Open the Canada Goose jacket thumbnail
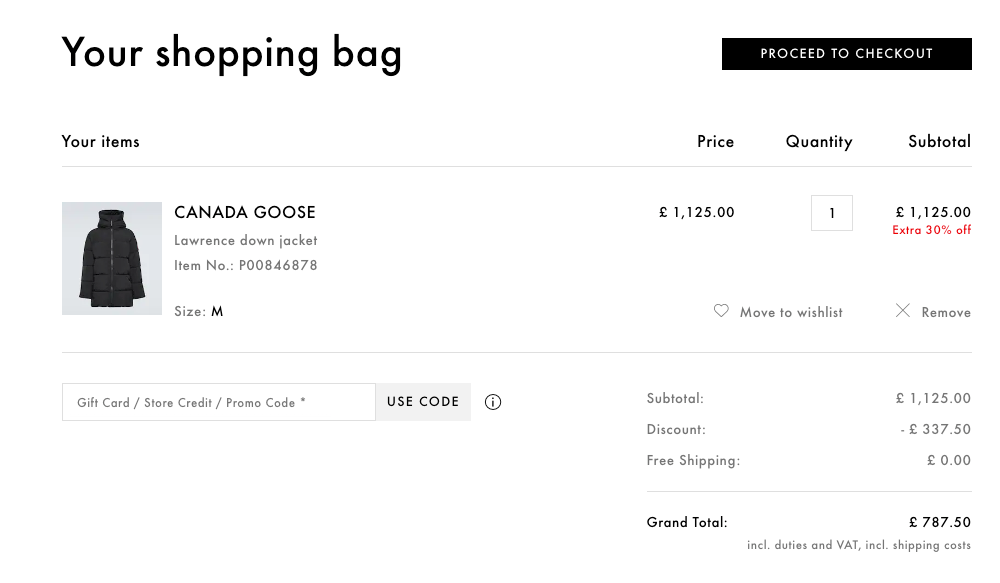Image resolution: width=1000 pixels, height=583 pixels. (112, 259)
